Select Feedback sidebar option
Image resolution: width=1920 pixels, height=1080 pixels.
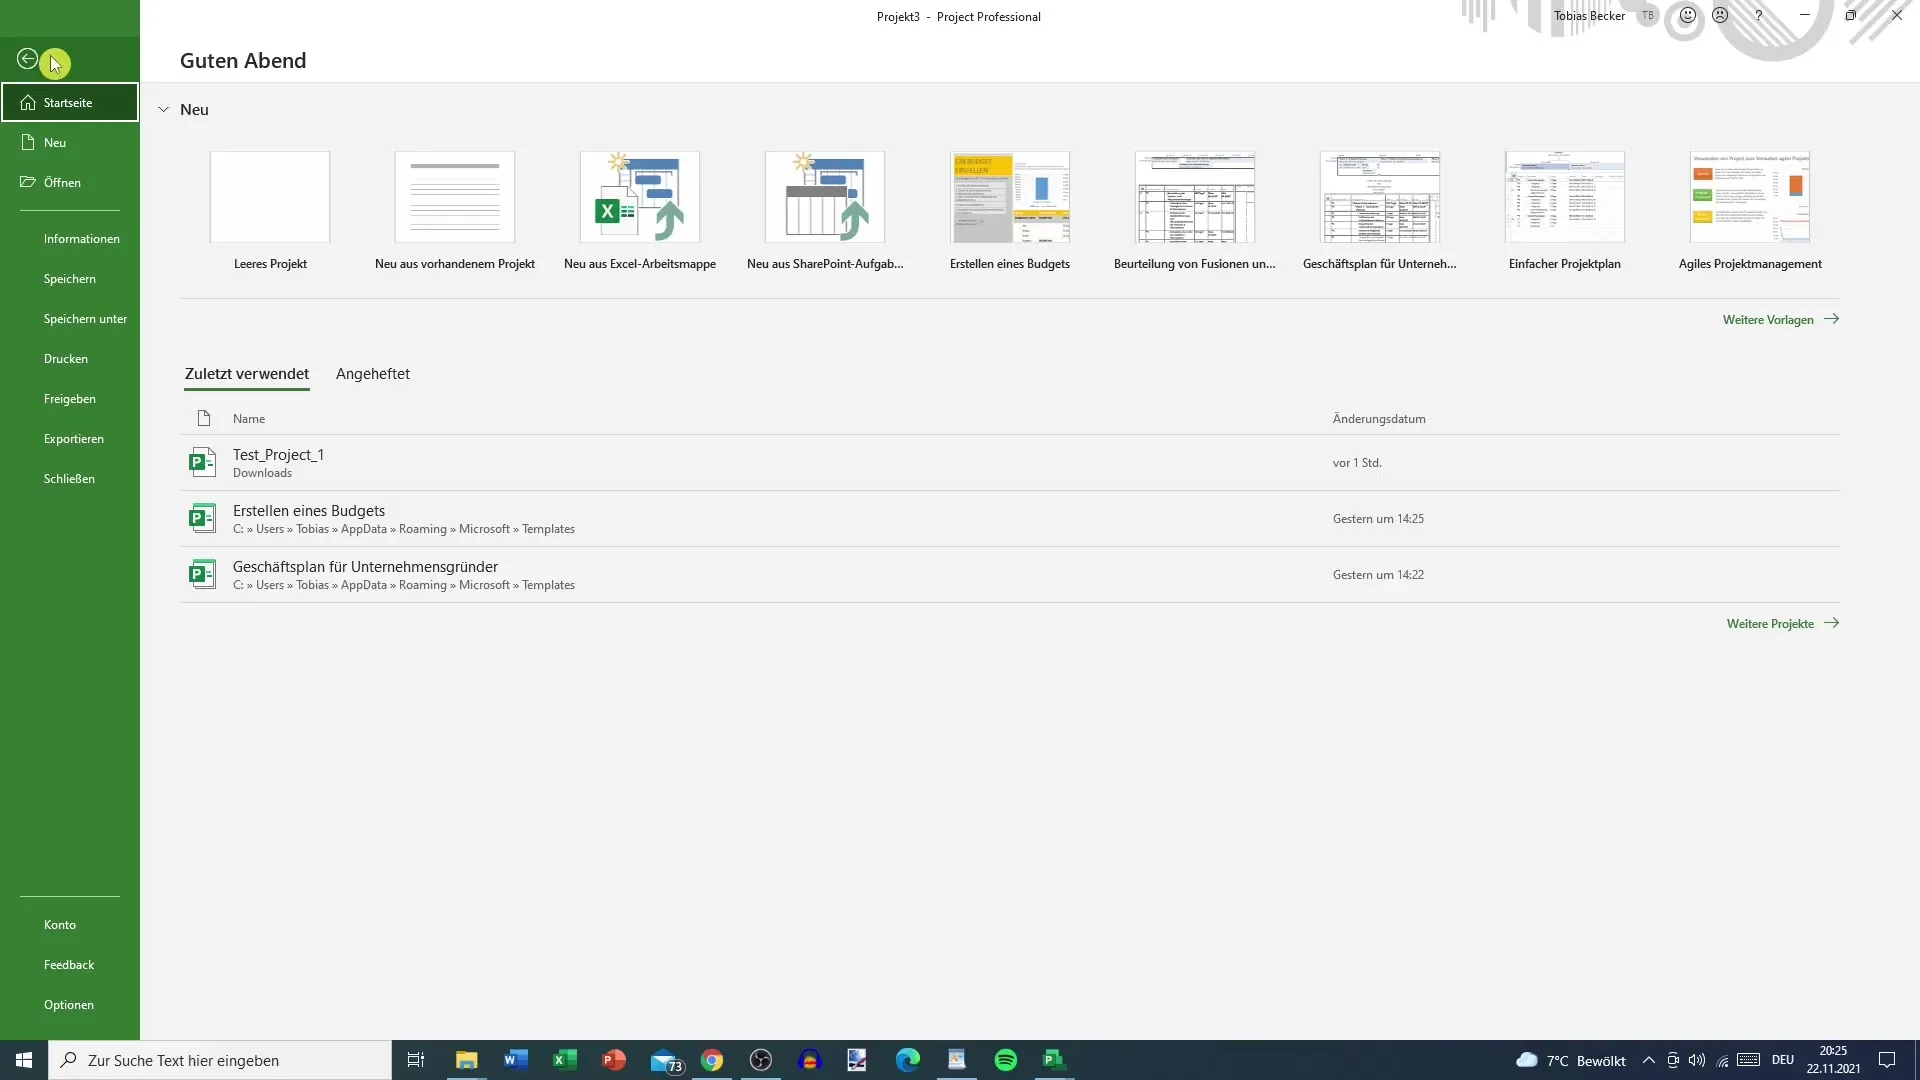click(69, 964)
